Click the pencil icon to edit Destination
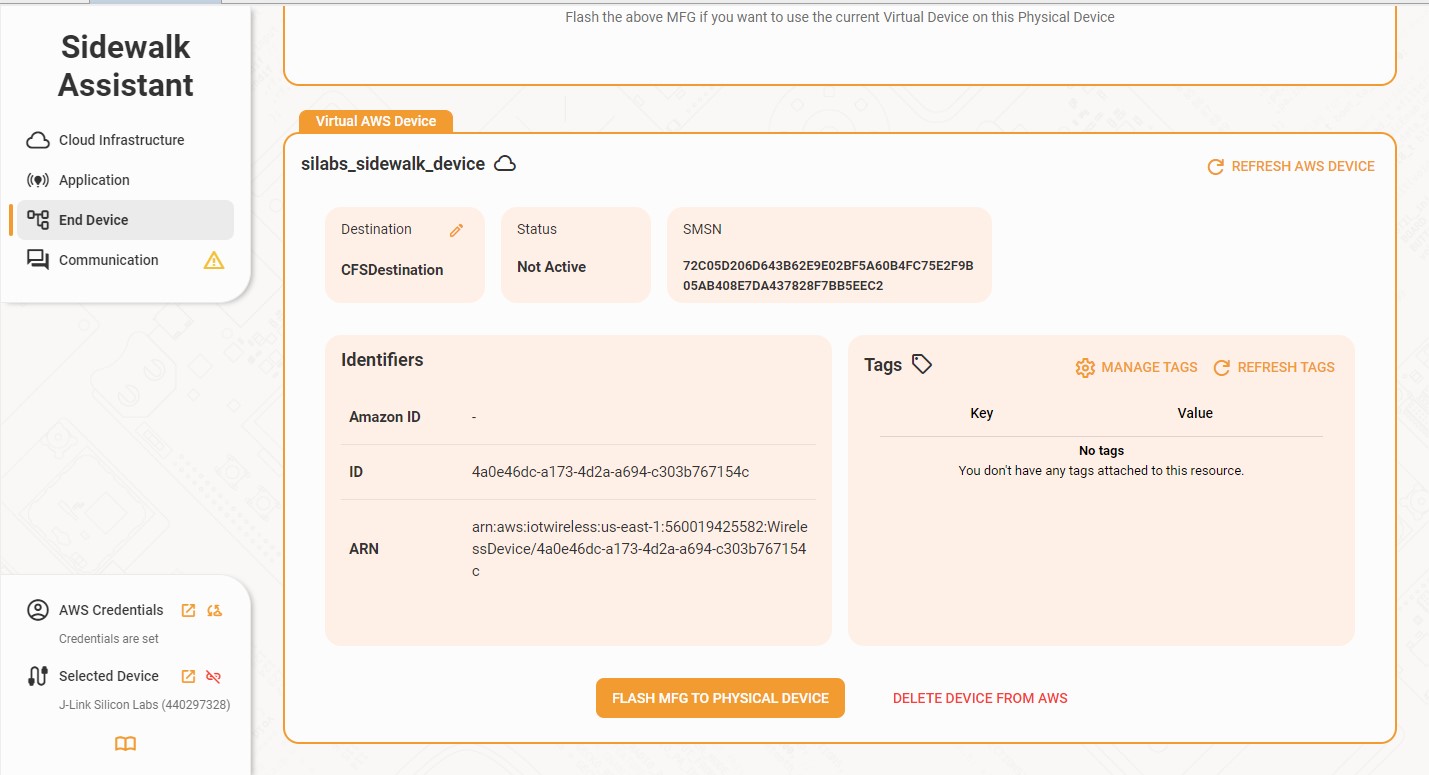The height and width of the screenshot is (775, 1429). coord(456,230)
